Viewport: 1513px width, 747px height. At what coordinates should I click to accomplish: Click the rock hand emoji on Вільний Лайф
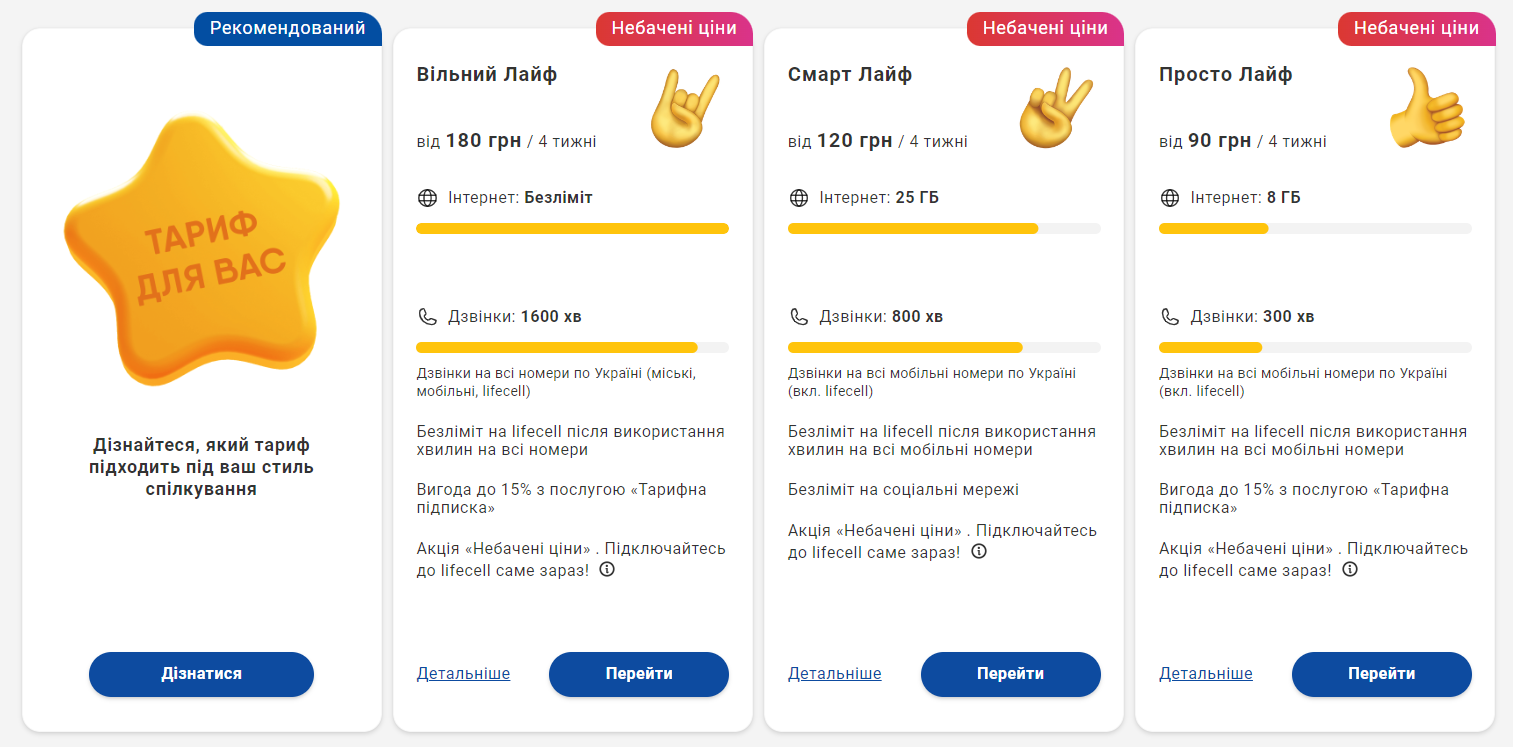[x=685, y=109]
